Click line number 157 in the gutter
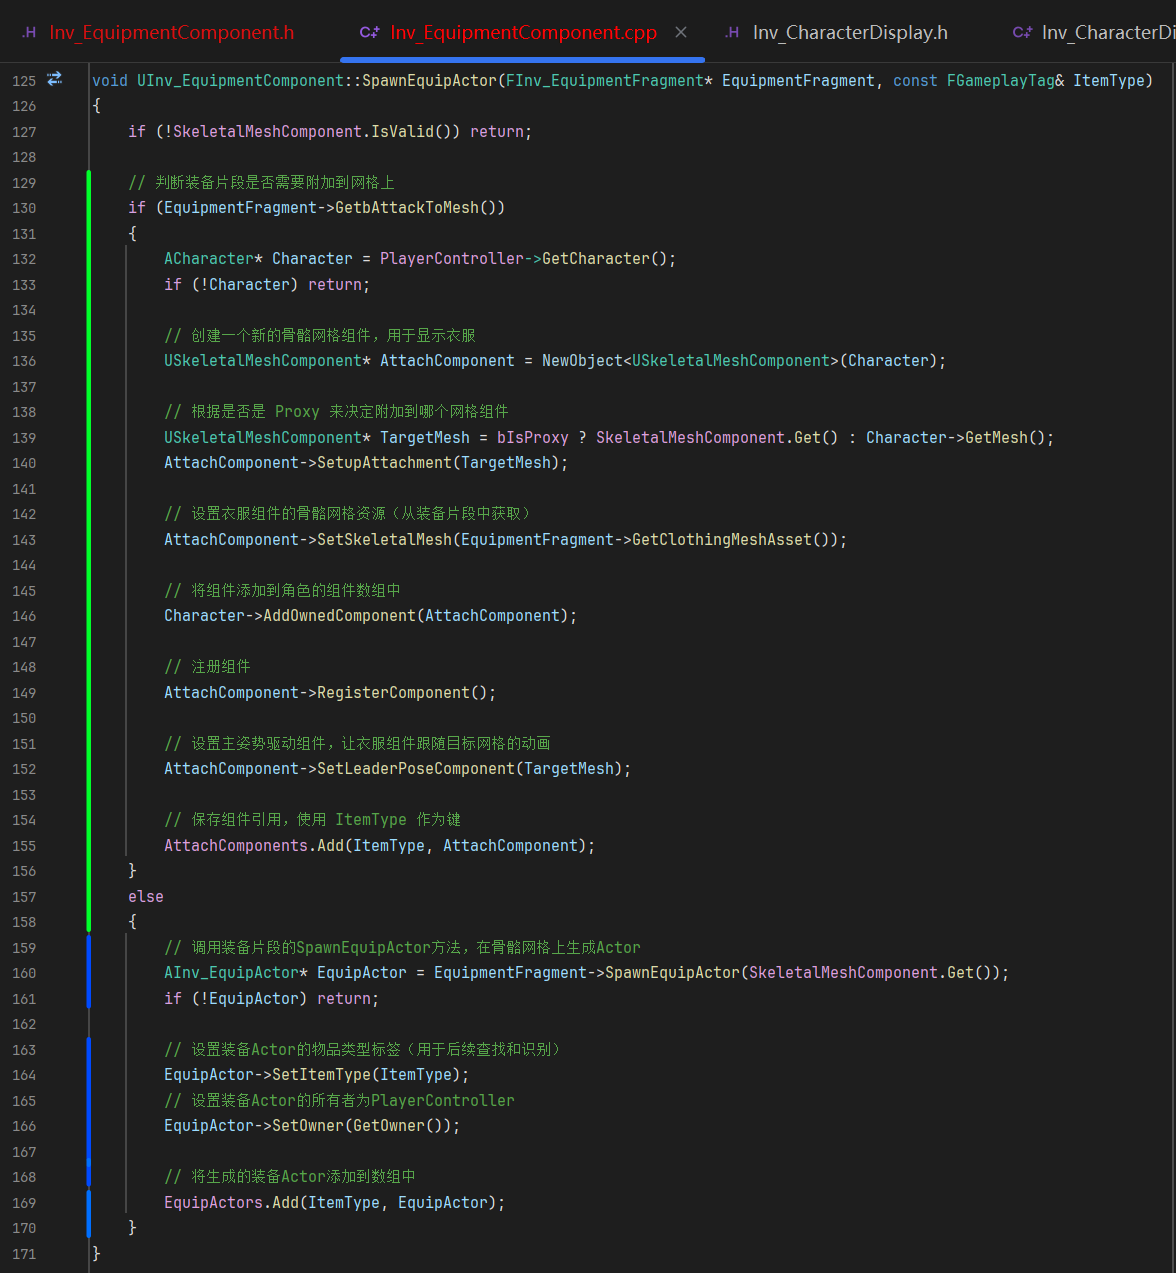The image size is (1176, 1273). (24, 897)
